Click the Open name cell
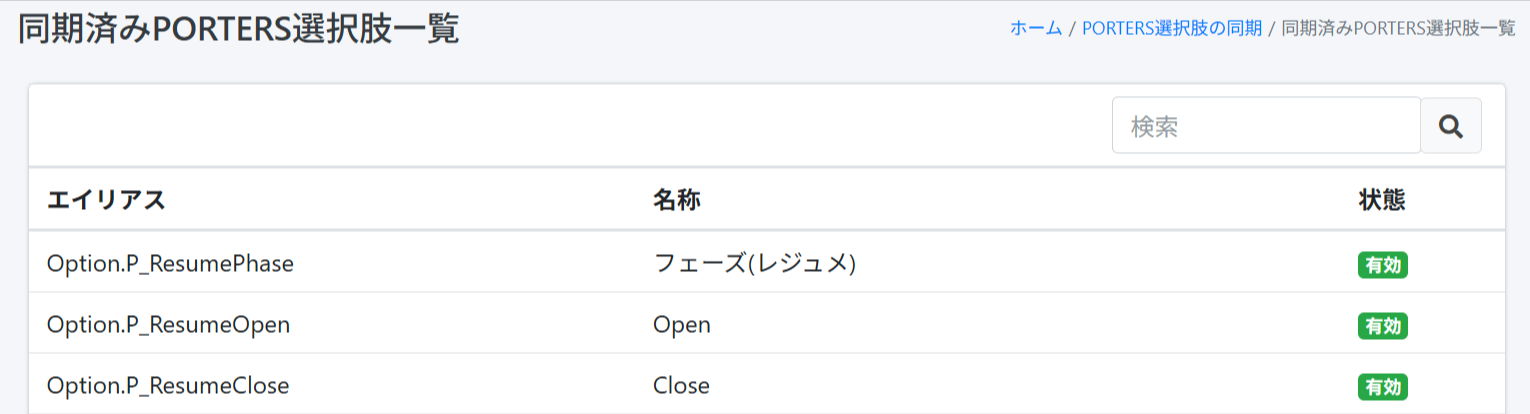 [x=682, y=325]
